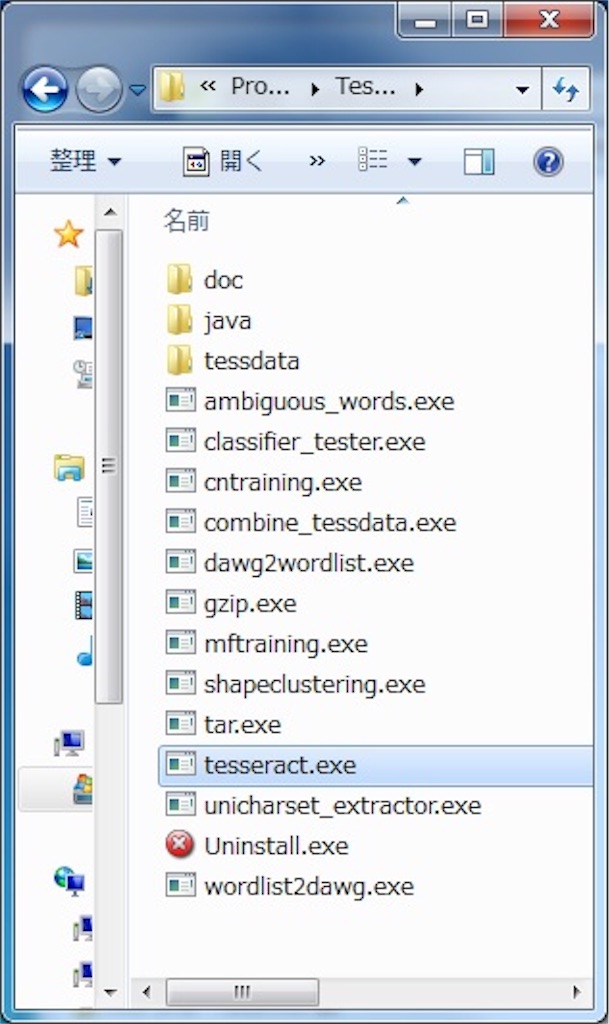The width and height of the screenshot is (609, 1024).
Task: Open the Pictures library icon in sidebar
Action: click(83, 560)
